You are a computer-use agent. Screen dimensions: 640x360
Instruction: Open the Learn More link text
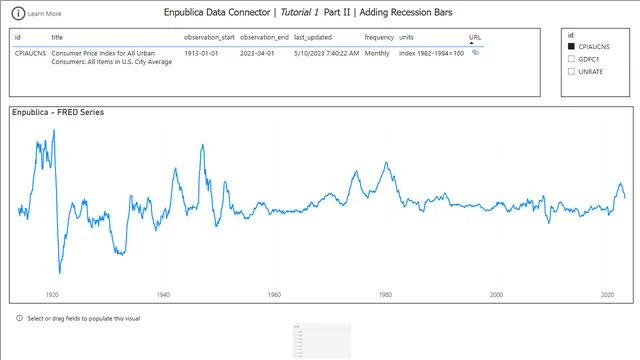[x=44, y=14]
